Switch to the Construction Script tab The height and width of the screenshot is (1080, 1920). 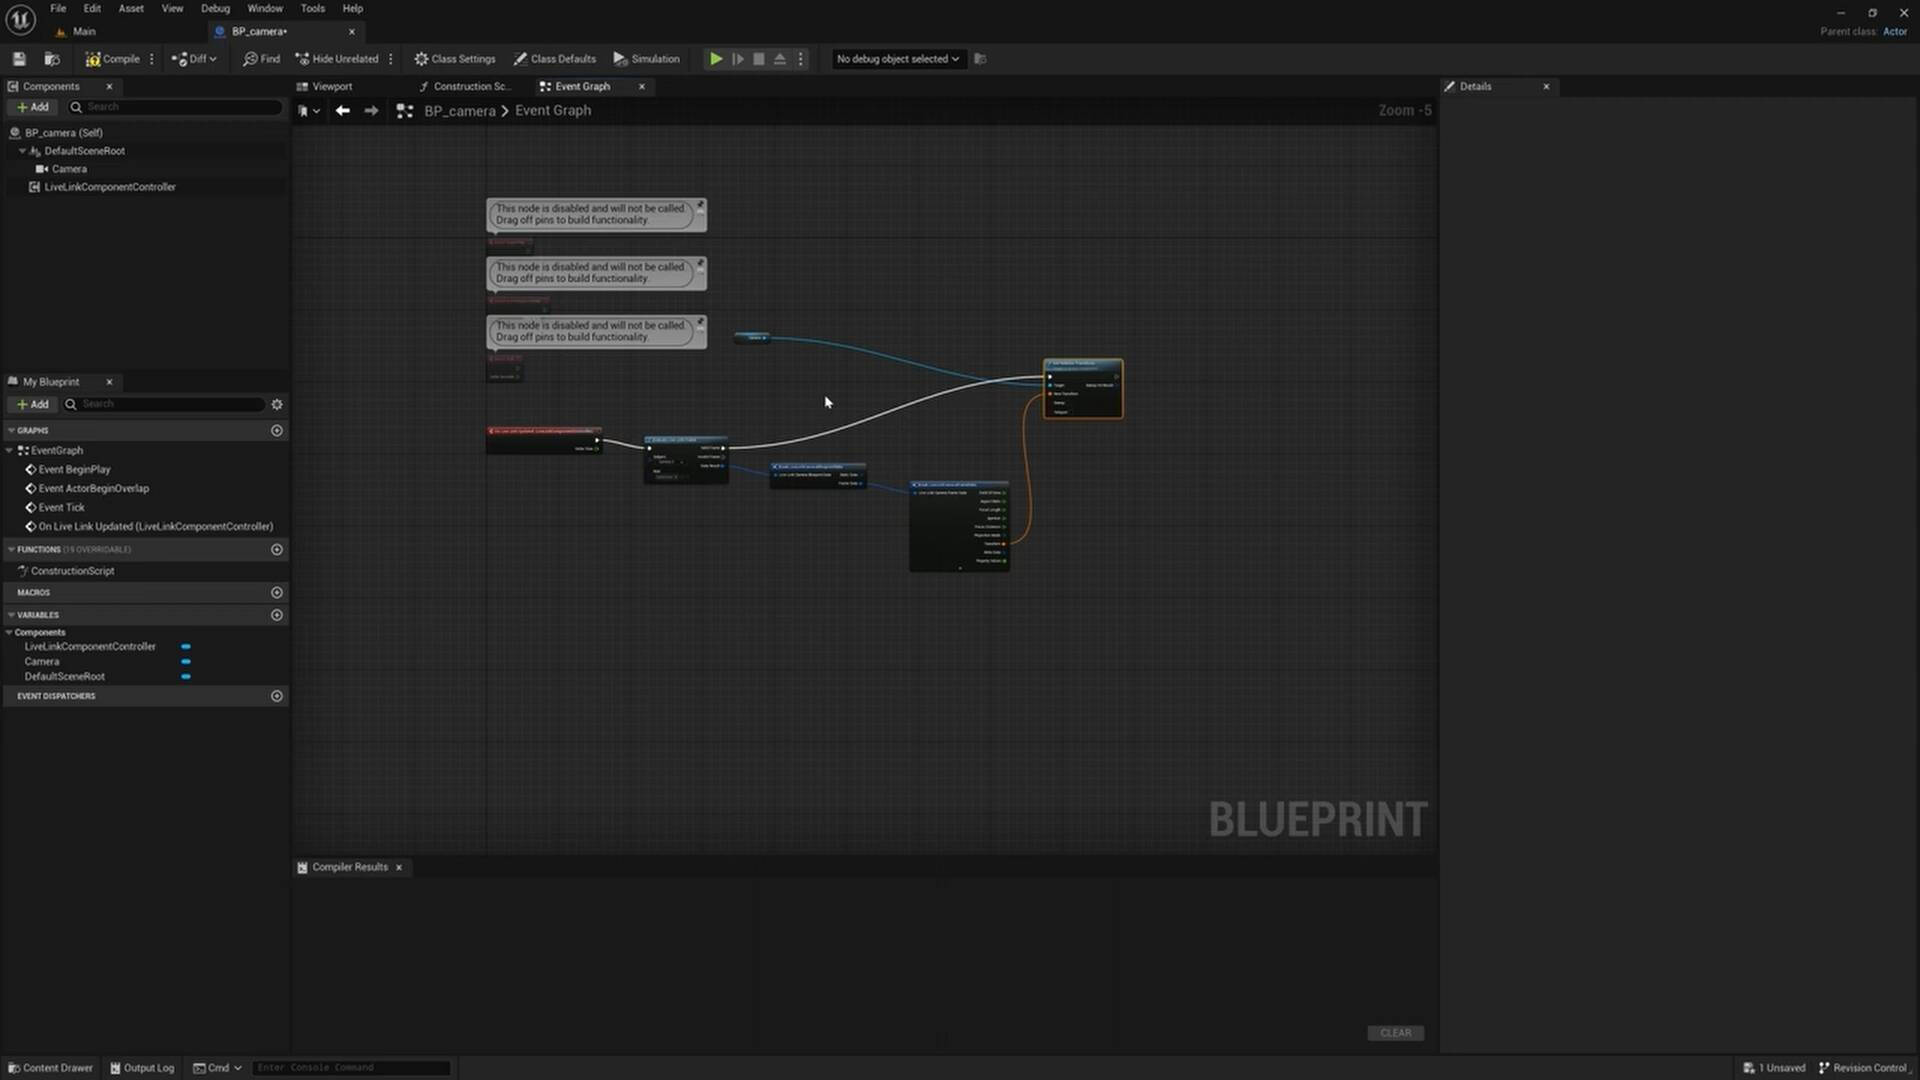tap(470, 86)
